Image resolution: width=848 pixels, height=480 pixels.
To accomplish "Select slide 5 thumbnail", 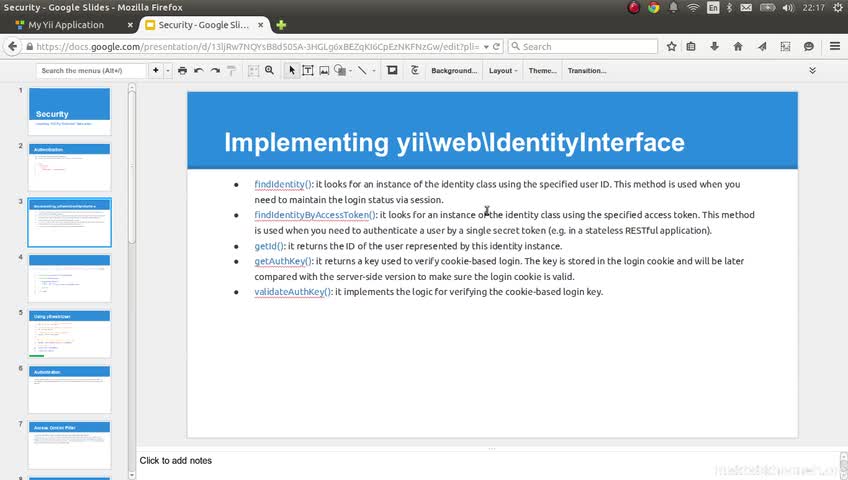I will click(x=69, y=334).
